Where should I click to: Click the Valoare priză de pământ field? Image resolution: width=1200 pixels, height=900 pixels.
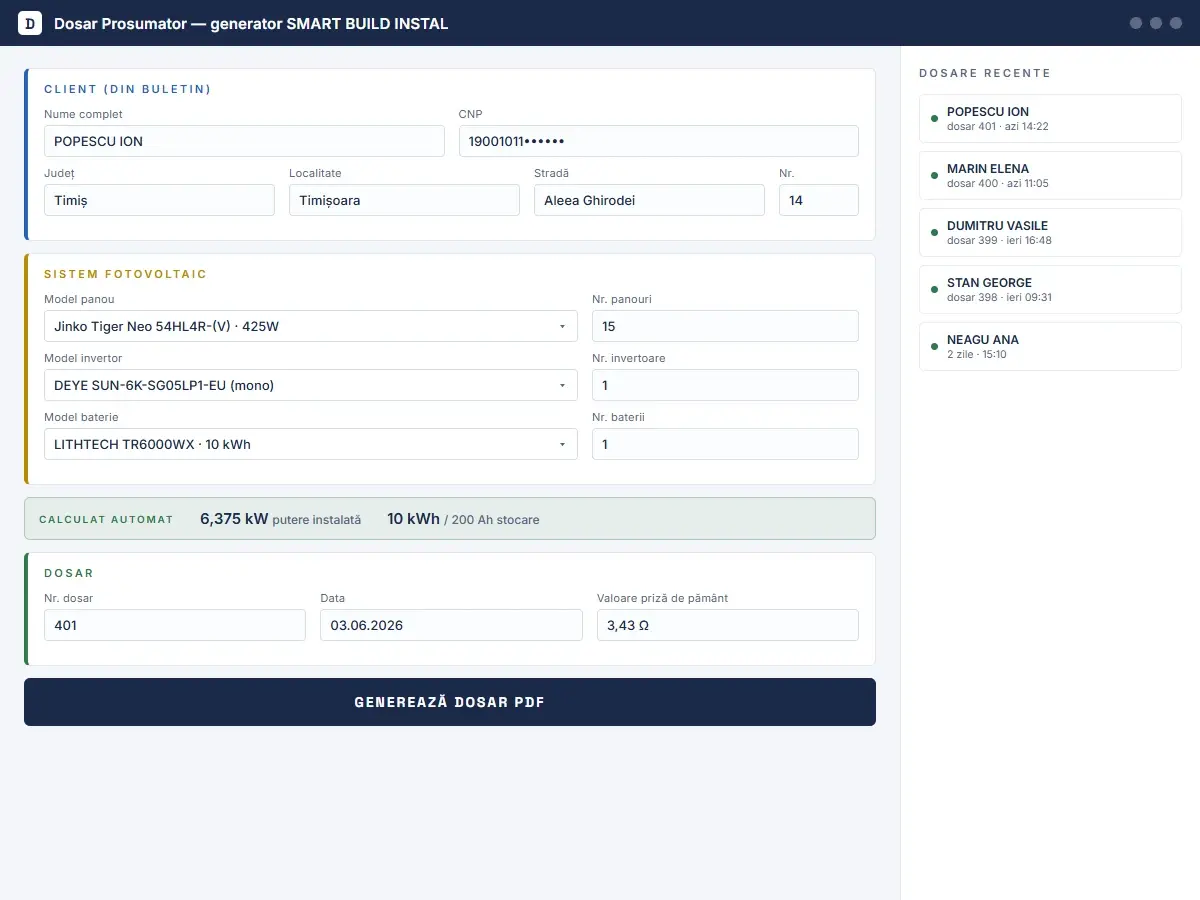coord(728,625)
